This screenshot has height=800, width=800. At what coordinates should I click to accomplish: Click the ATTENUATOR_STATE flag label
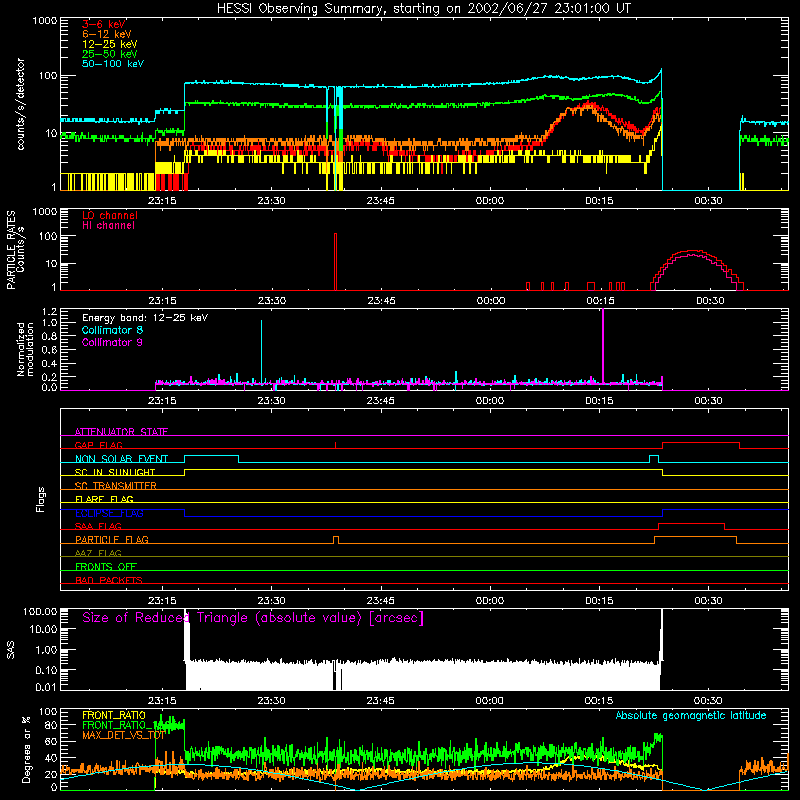coord(121,432)
